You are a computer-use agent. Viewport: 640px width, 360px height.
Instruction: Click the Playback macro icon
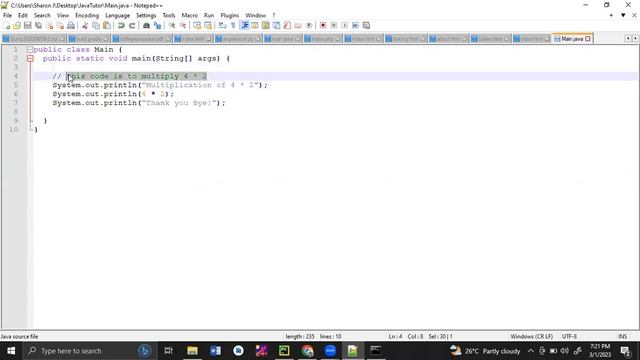[x=344, y=25]
